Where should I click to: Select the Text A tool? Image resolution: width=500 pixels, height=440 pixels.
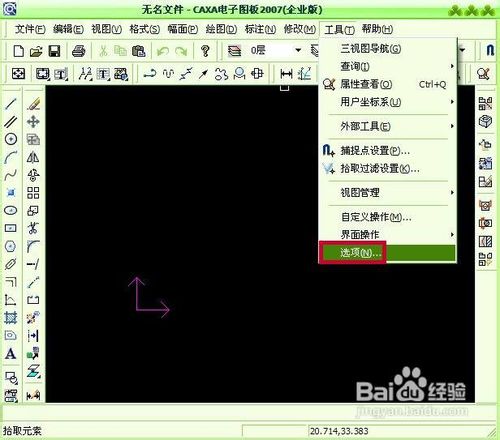coord(11,354)
